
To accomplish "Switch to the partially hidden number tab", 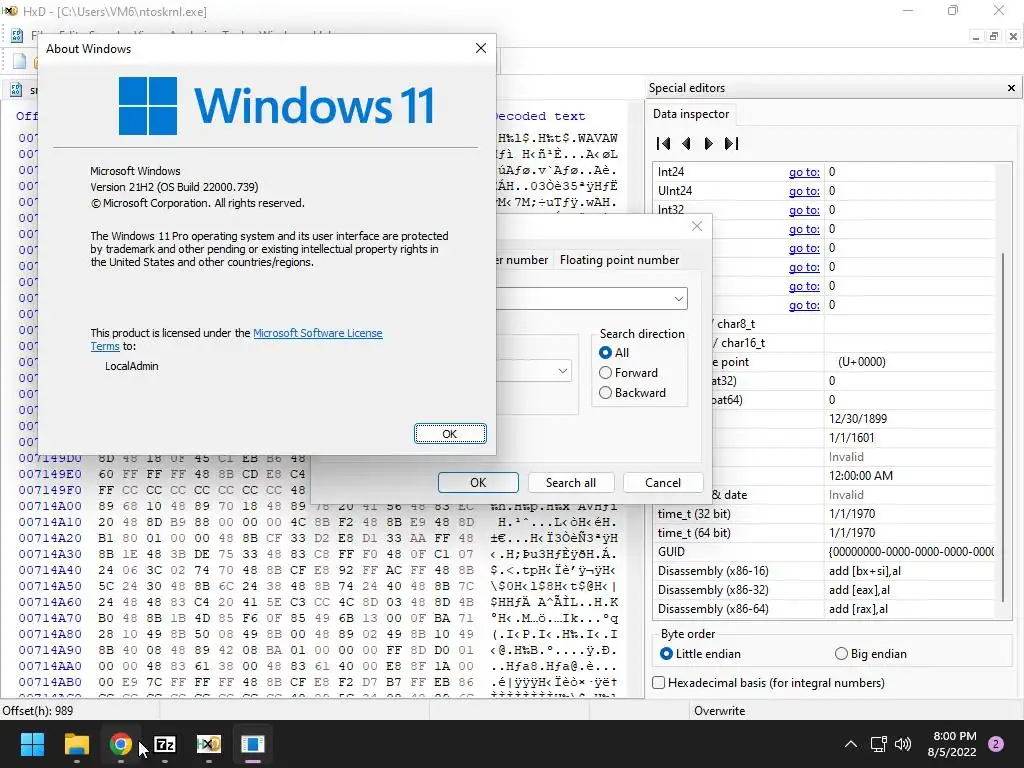I will (x=524, y=260).
